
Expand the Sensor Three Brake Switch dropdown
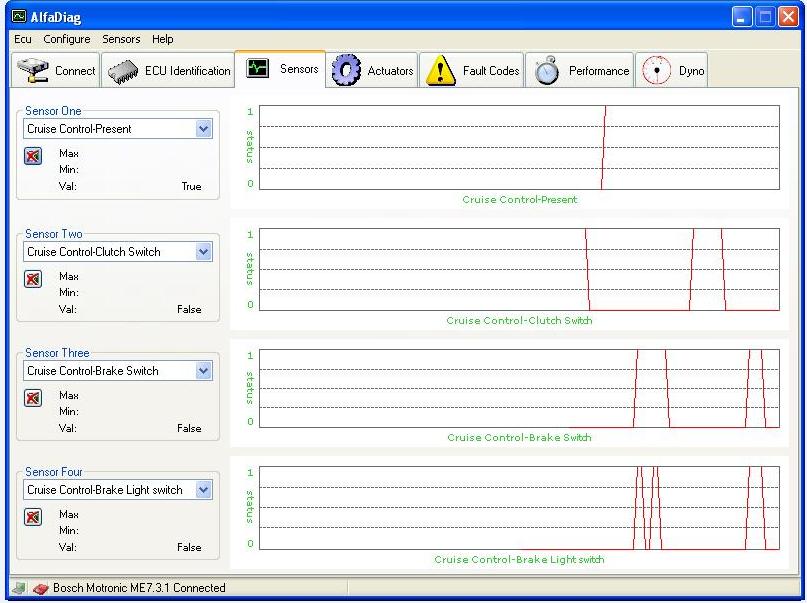tap(204, 371)
